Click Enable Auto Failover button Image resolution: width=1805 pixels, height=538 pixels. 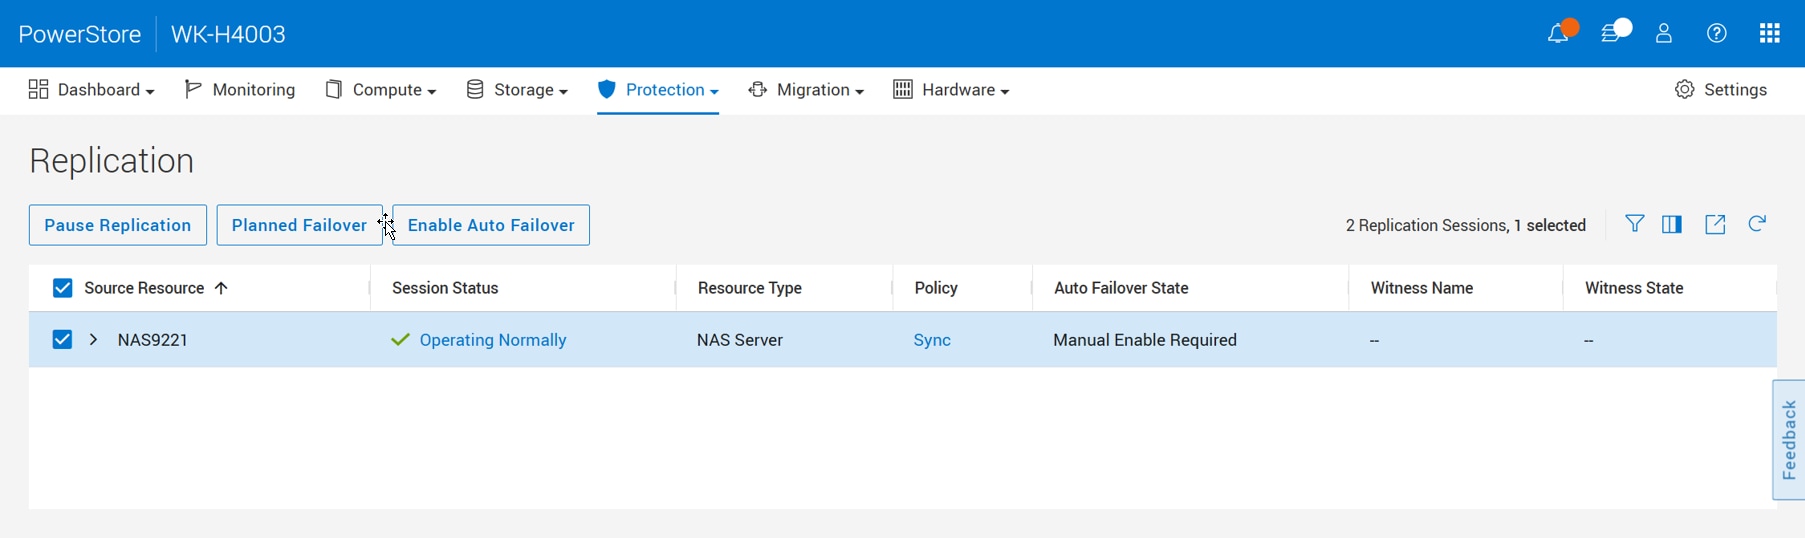tap(491, 225)
